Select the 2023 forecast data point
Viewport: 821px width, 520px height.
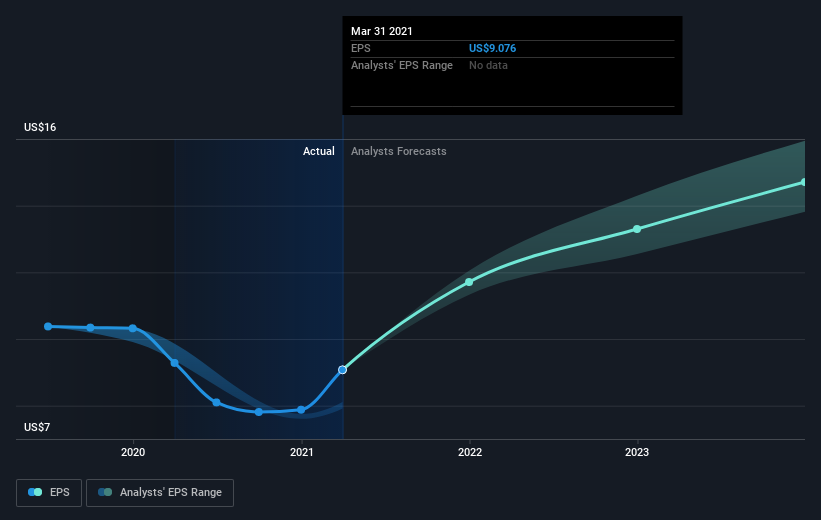(x=637, y=229)
